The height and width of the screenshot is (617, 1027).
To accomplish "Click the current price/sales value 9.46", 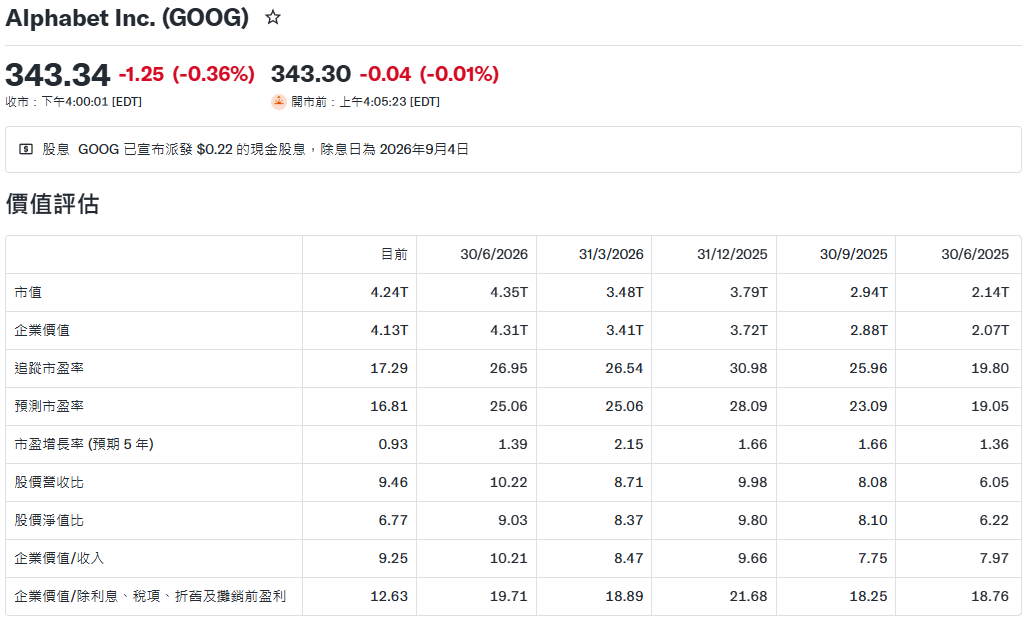I will (x=393, y=482).
